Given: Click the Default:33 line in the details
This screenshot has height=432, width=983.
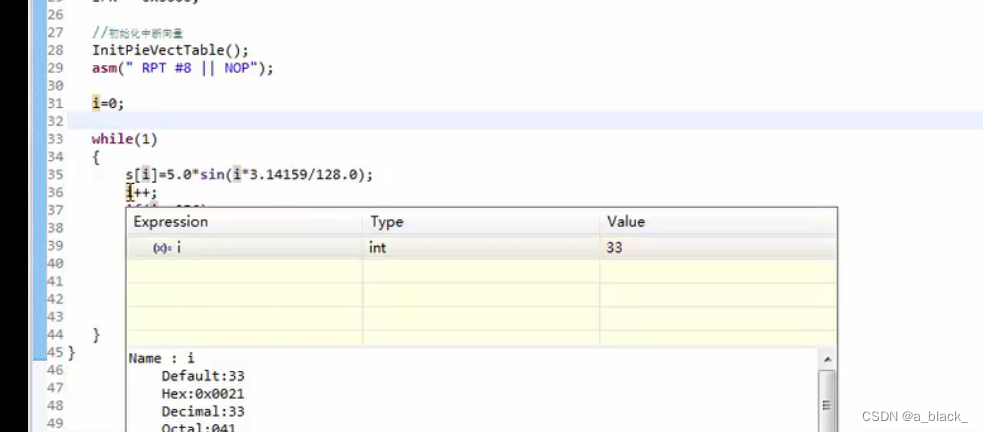Looking at the screenshot, I should [x=202, y=376].
